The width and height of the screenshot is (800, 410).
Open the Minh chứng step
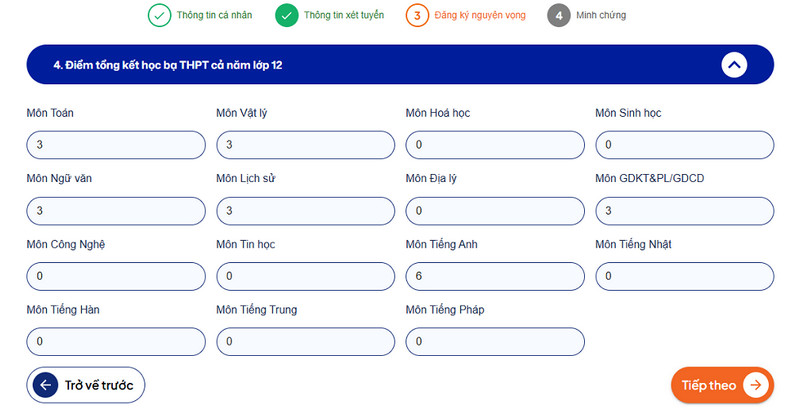(x=601, y=15)
